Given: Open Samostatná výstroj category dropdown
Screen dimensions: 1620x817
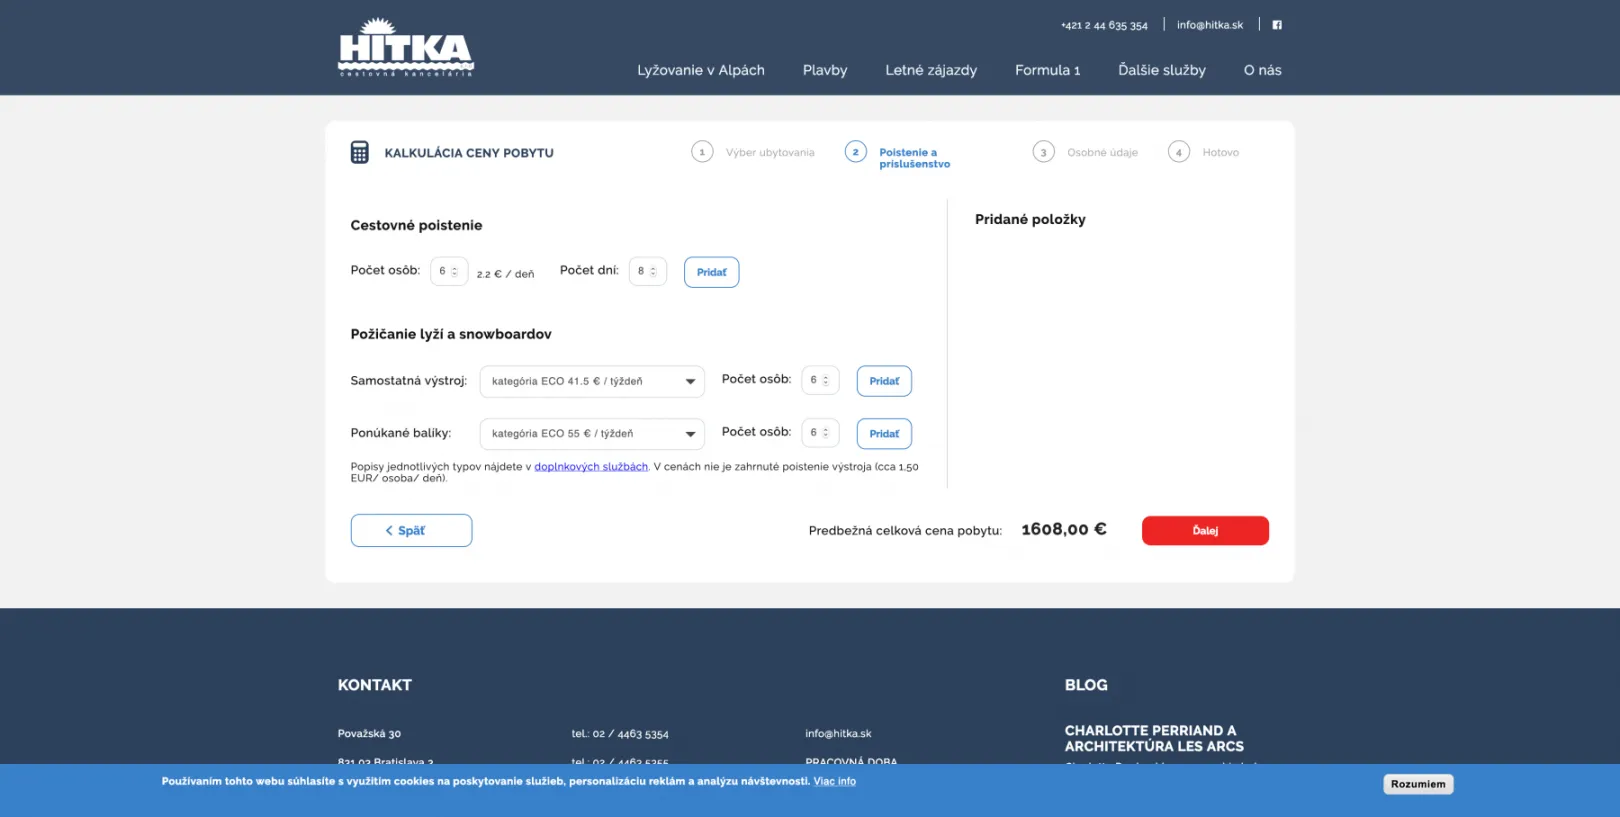Looking at the screenshot, I should click(x=592, y=381).
